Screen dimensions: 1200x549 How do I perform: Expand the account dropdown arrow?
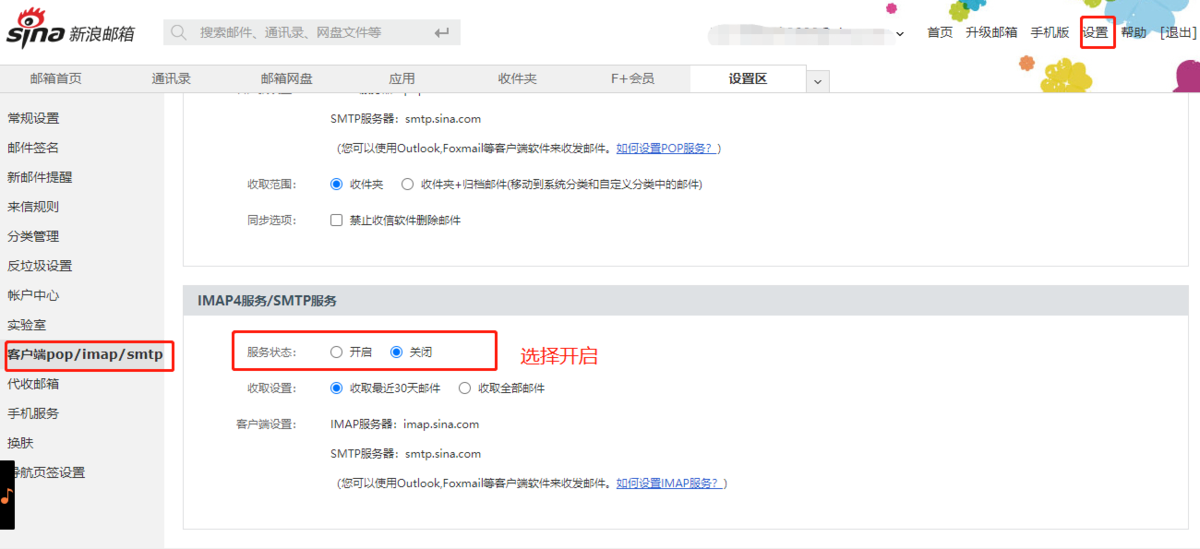point(900,34)
